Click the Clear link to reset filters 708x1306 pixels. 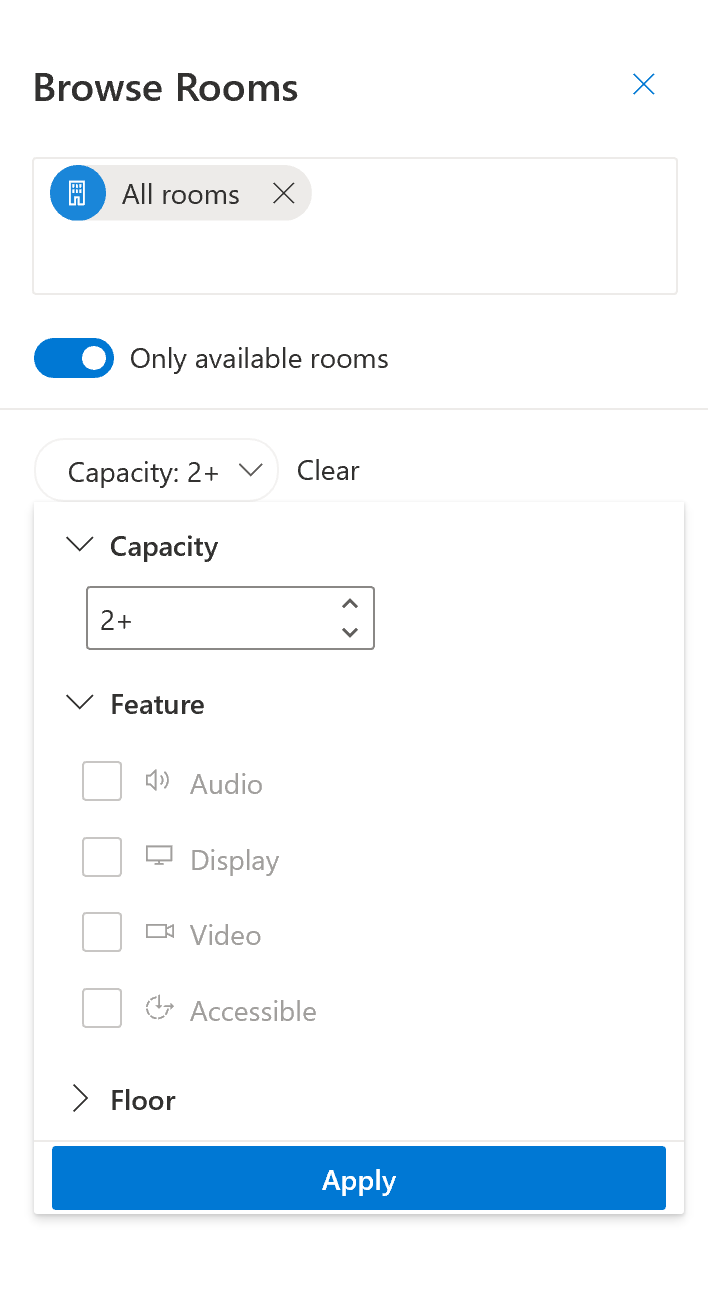(x=328, y=470)
